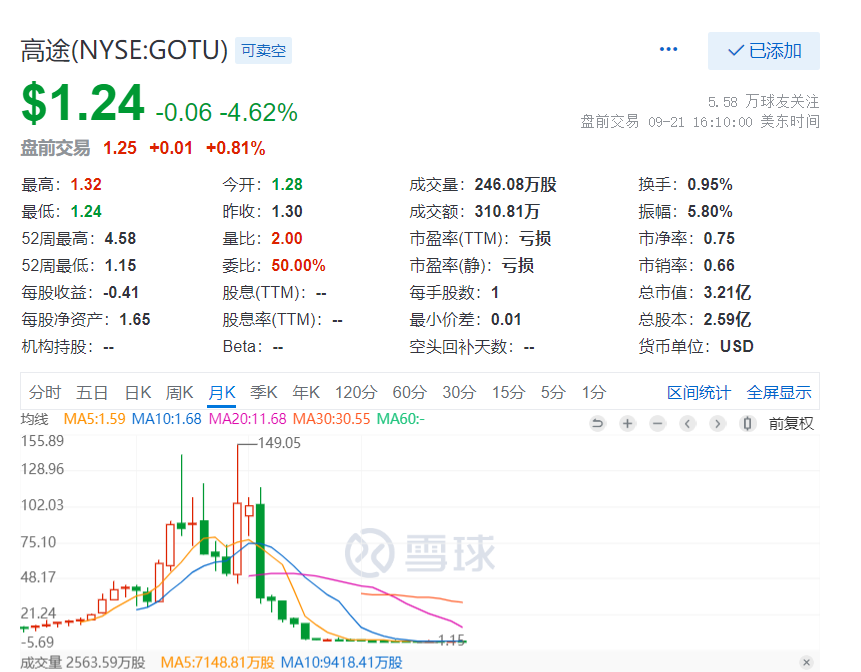Click the 振幅 value 5.80%

coord(710,211)
